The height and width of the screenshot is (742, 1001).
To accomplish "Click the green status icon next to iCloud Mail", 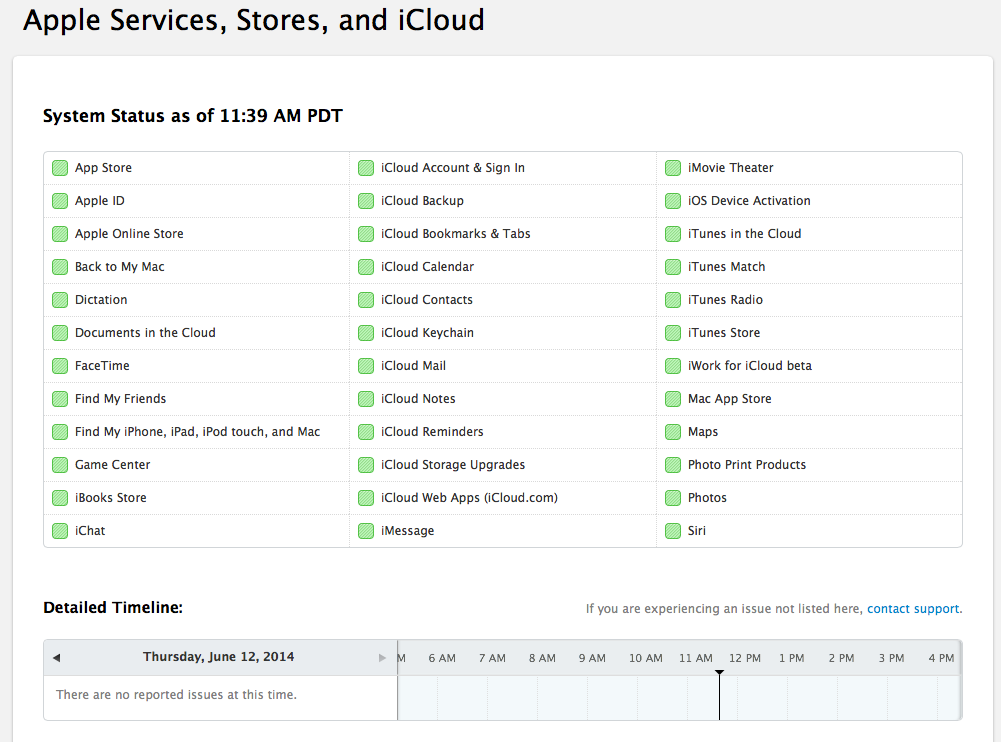I will (366, 366).
